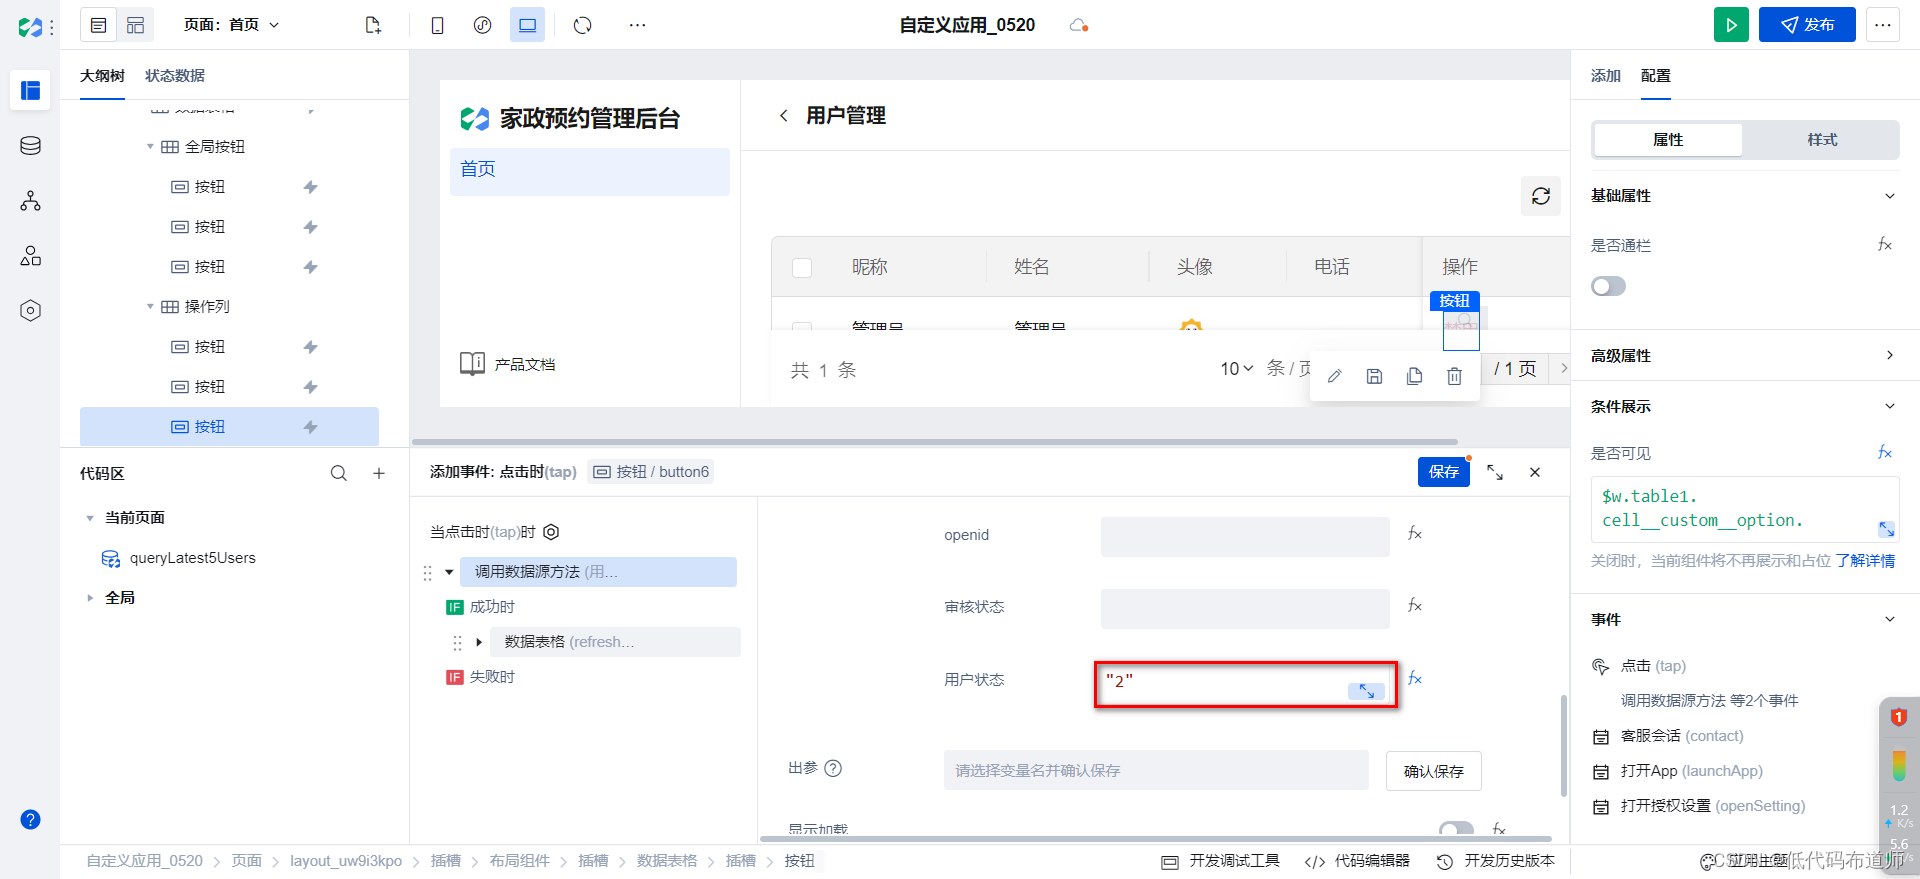1920x879 pixels.
Task: Expand the event panel to fullscreen
Action: pos(1495,472)
